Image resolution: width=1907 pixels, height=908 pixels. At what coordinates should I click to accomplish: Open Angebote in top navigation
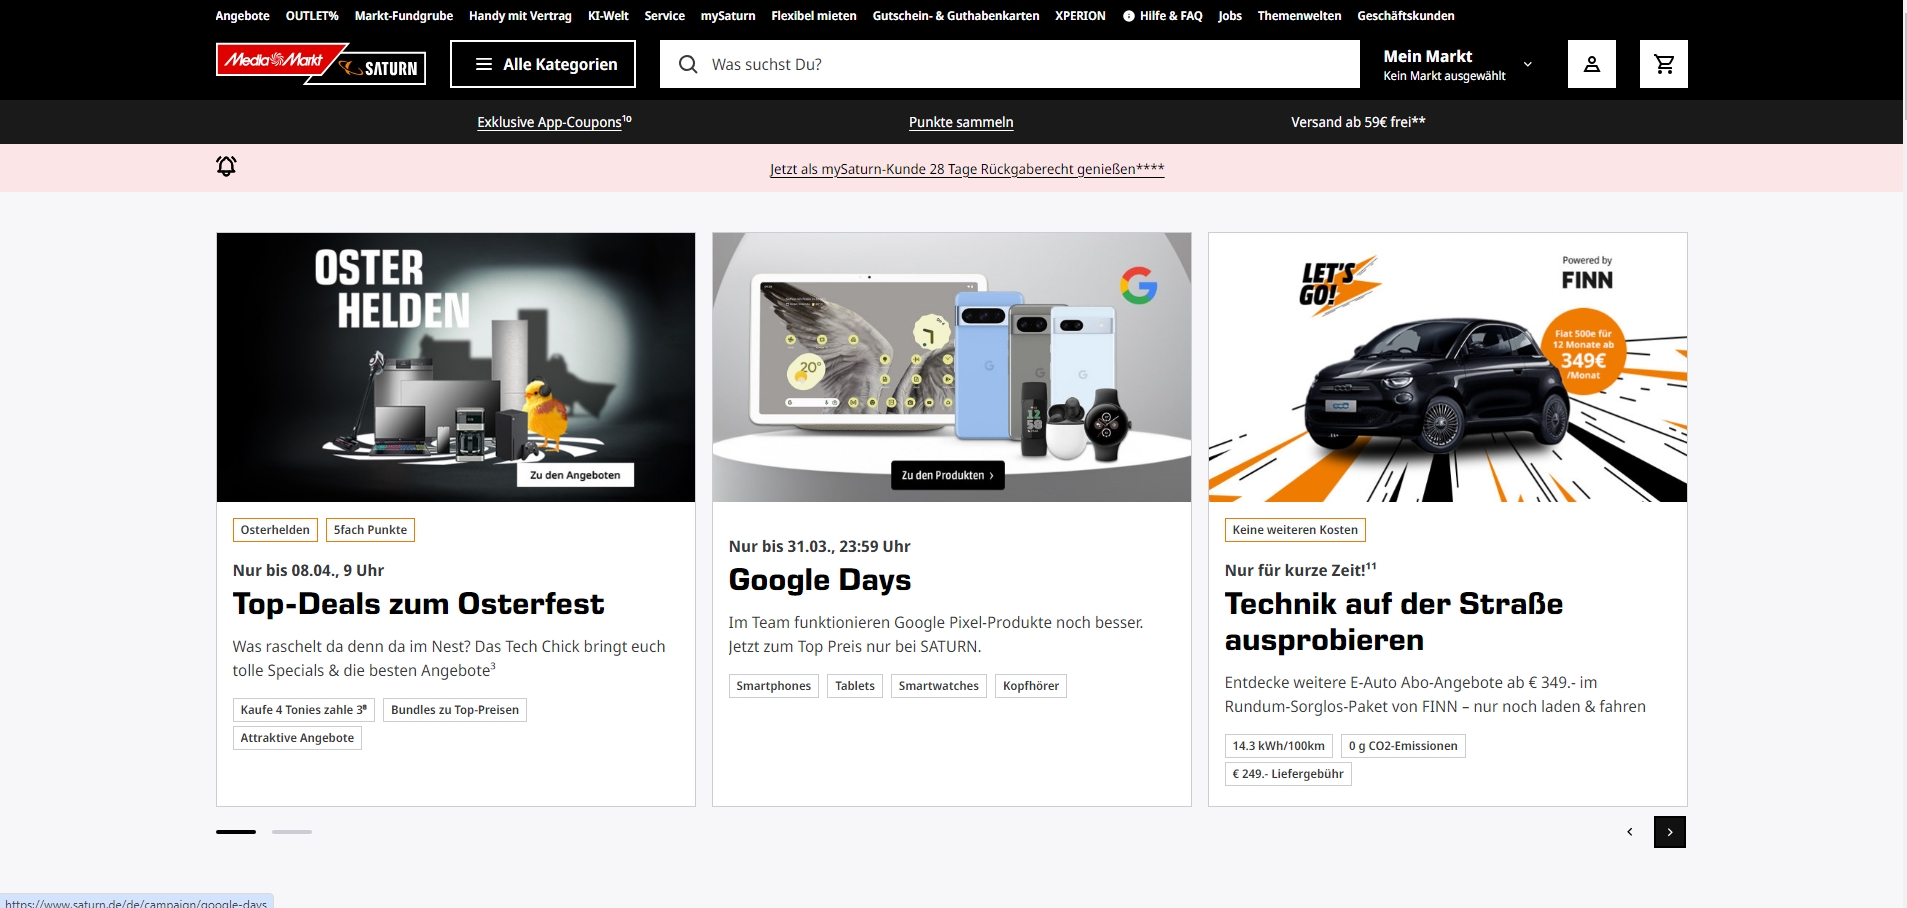(x=243, y=16)
